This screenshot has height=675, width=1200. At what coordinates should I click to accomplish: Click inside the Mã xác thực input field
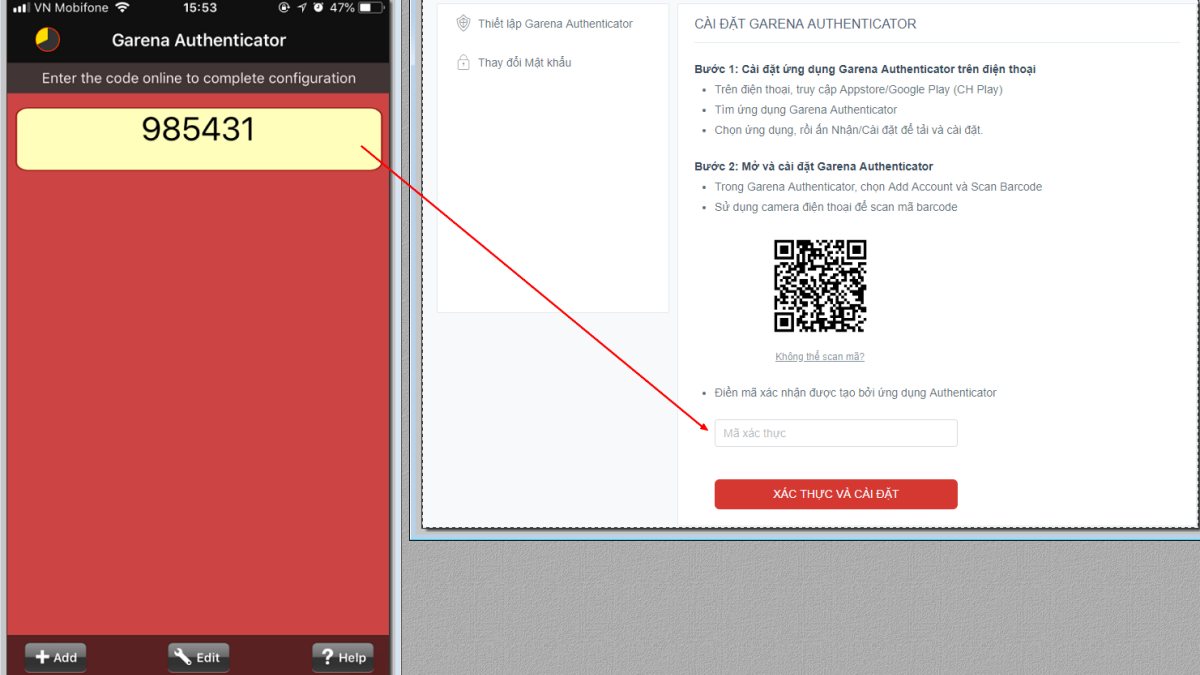pos(835,432)
